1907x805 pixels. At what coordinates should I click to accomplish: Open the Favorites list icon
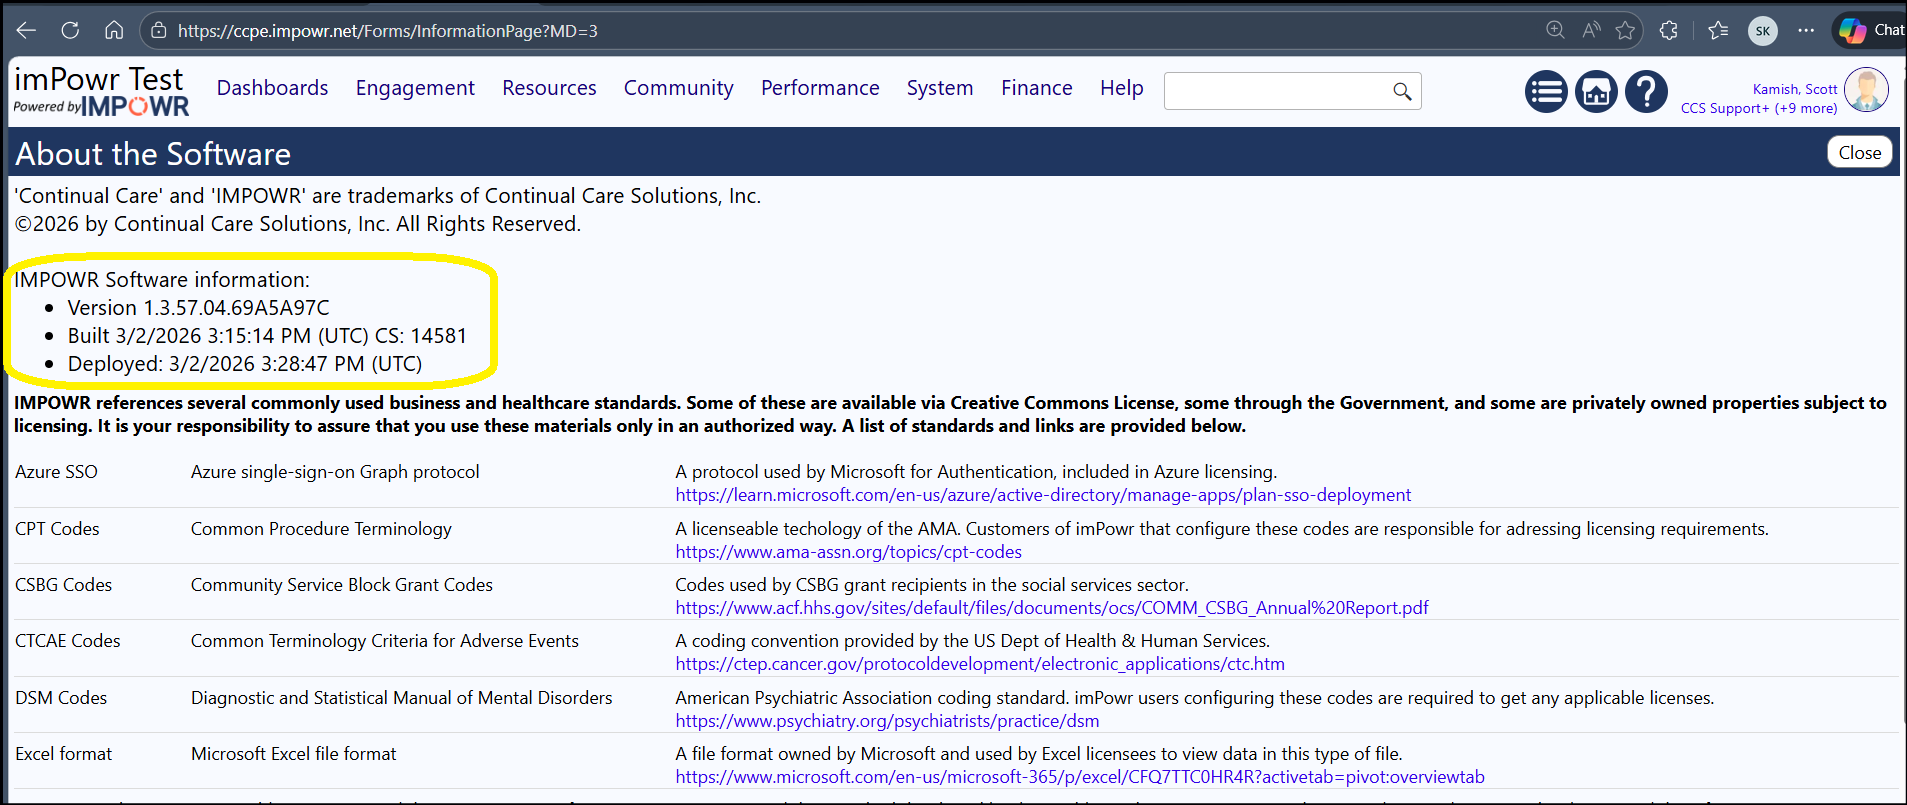[1718, 30]
